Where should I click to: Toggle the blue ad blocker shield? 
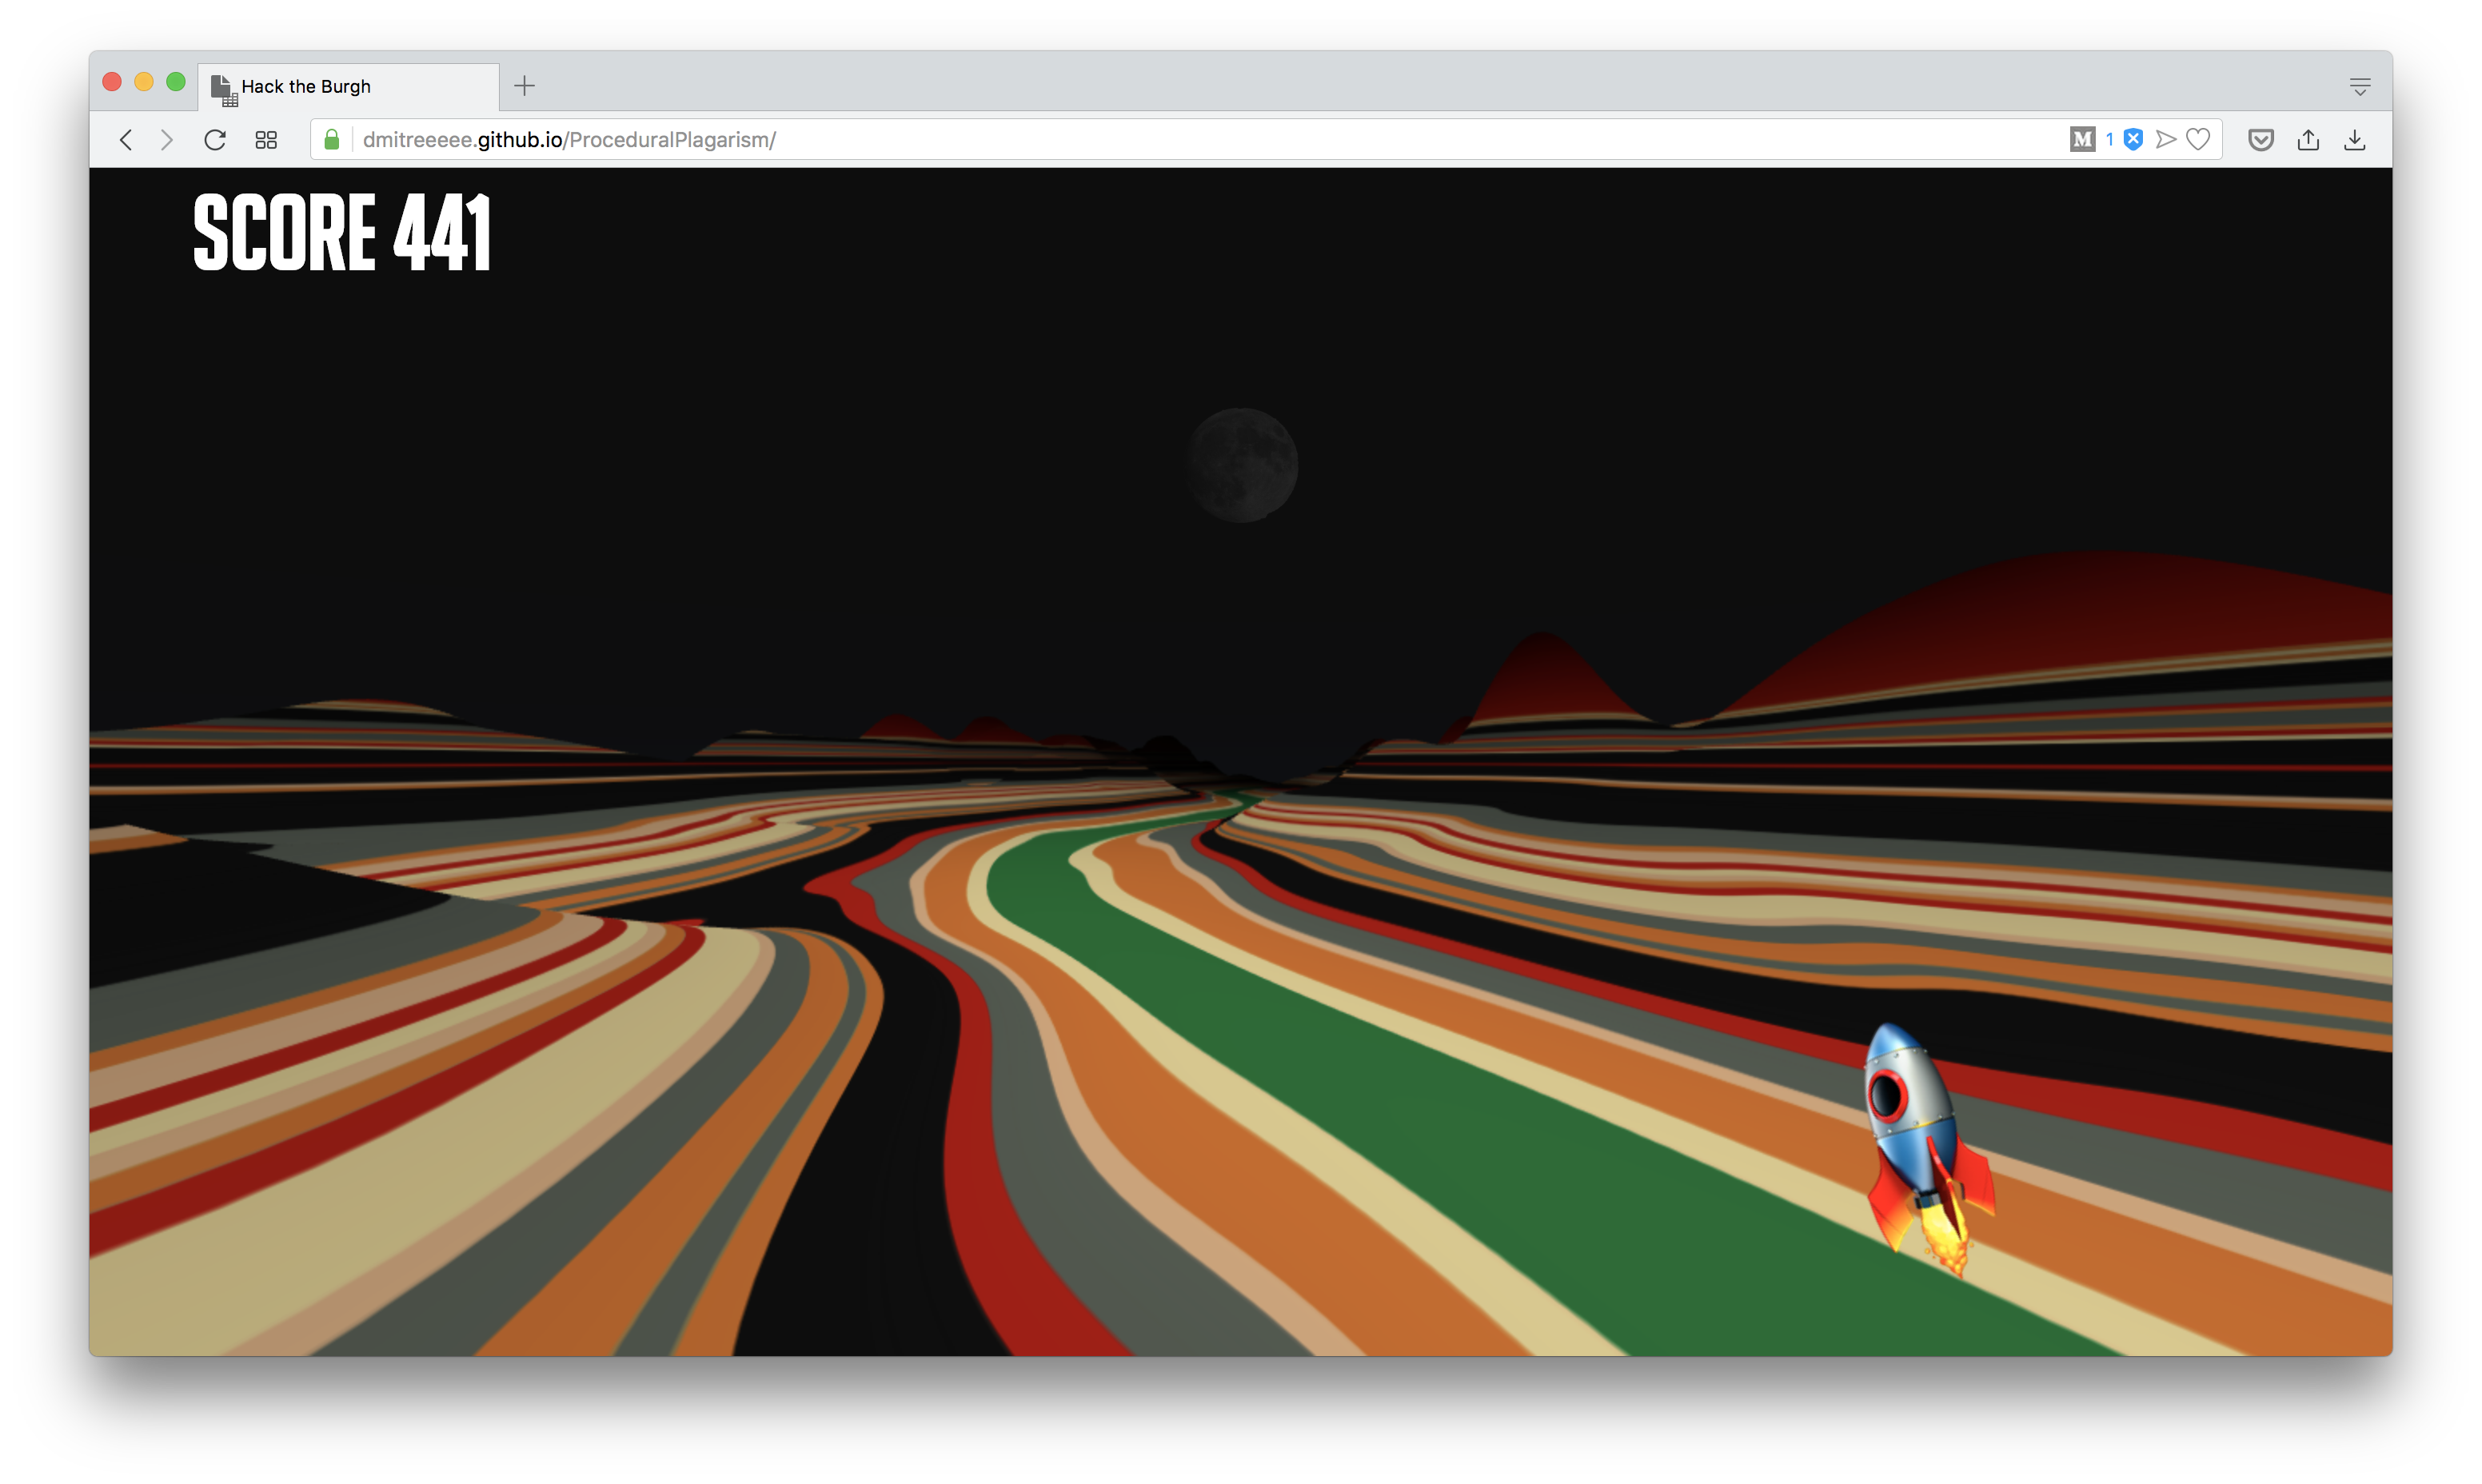coord(2133,140)
